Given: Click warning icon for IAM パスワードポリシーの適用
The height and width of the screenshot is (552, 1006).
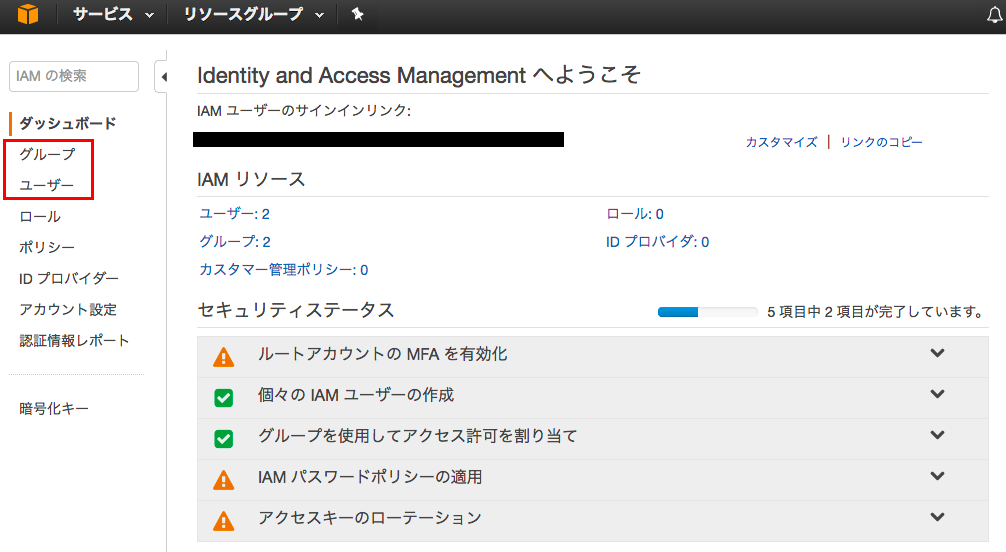Looking at the screenshot, I should pyautogui.click(x=223, y=479).
